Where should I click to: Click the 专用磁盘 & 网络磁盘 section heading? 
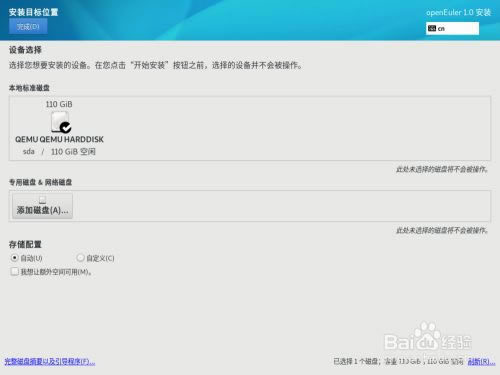pyautogui.click(x=40, y=182)
